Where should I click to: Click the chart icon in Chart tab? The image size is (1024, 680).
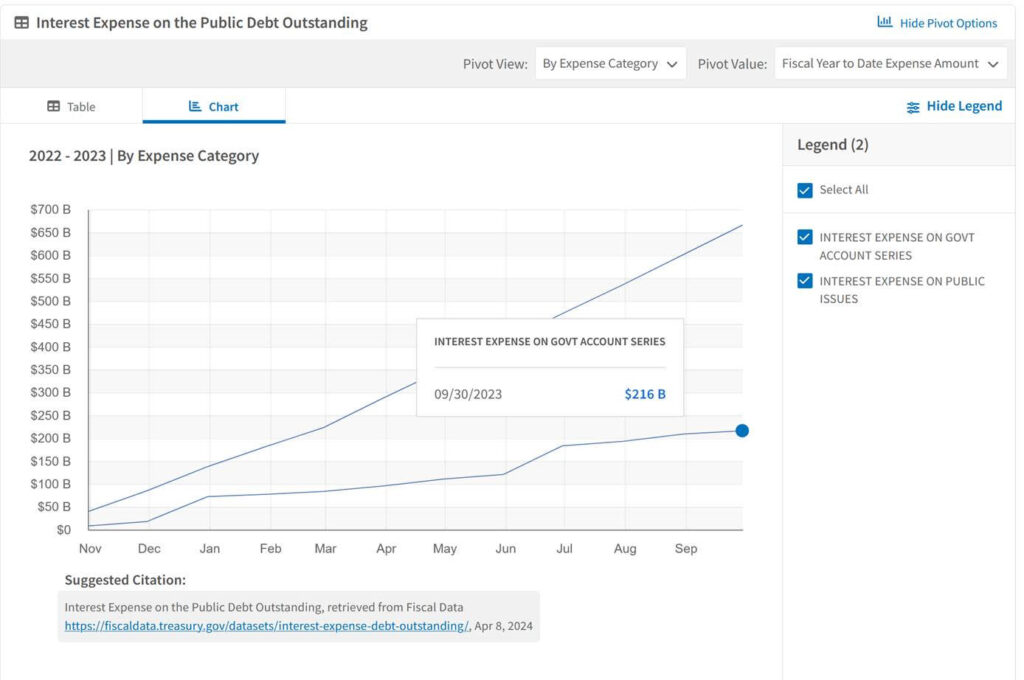(x=195, y=107)
